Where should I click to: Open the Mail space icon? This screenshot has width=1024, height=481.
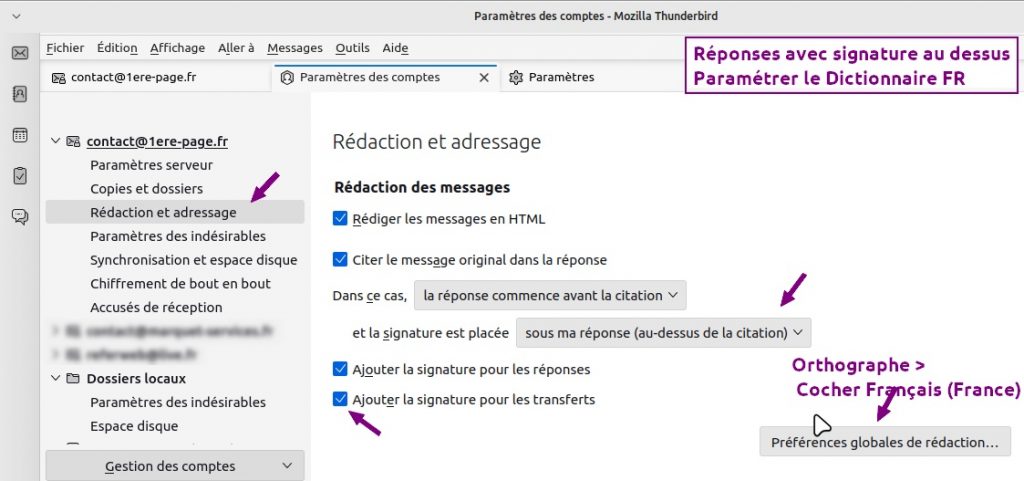20,53
